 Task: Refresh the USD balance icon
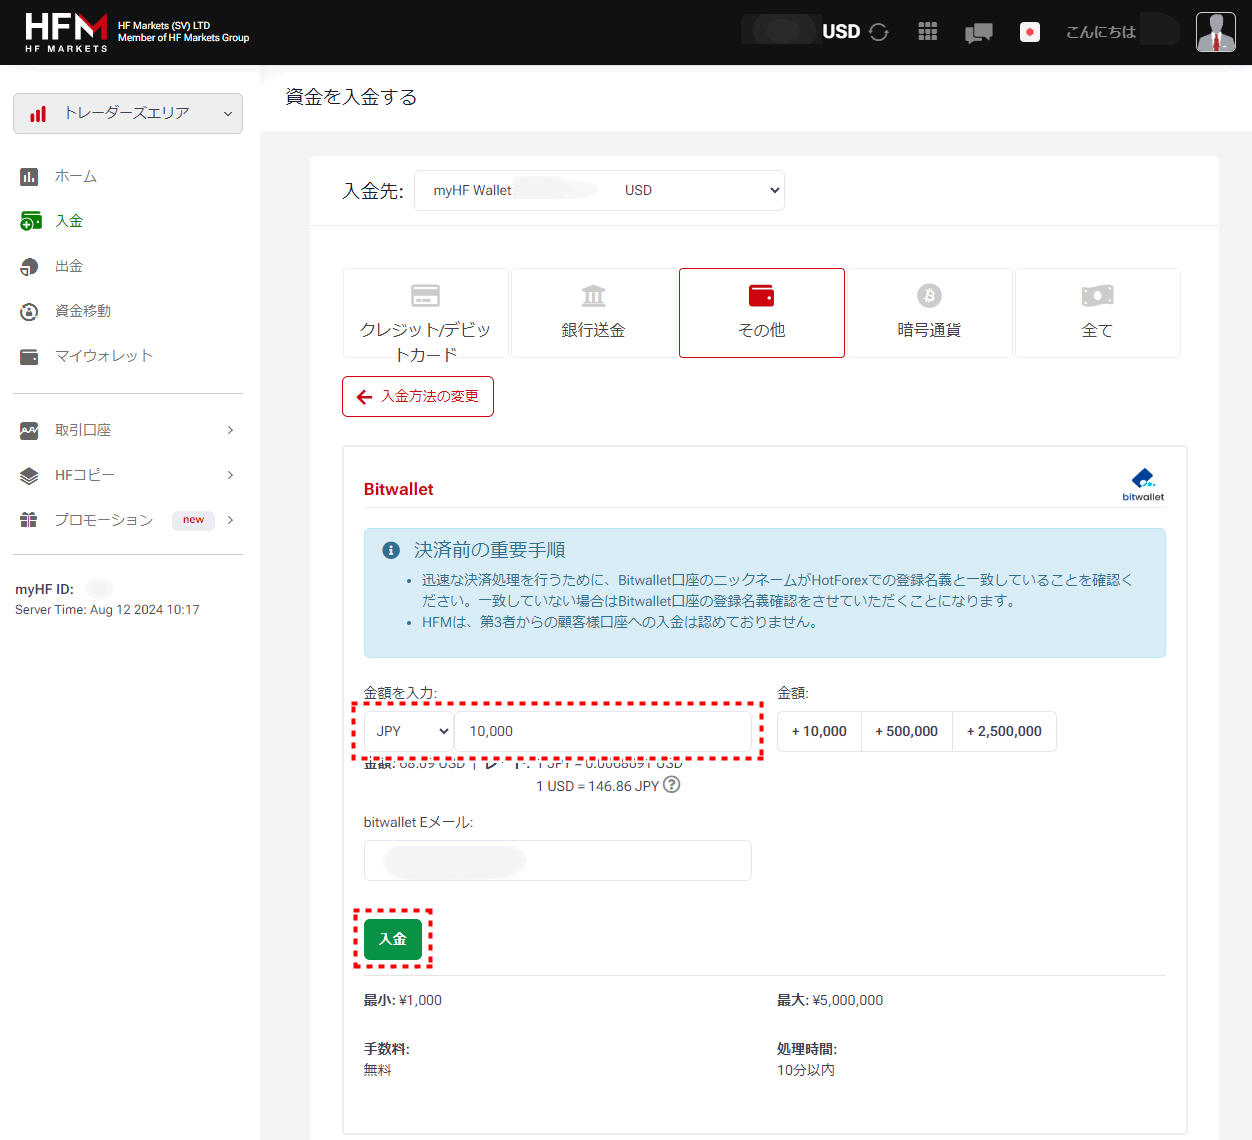point(879,32)
